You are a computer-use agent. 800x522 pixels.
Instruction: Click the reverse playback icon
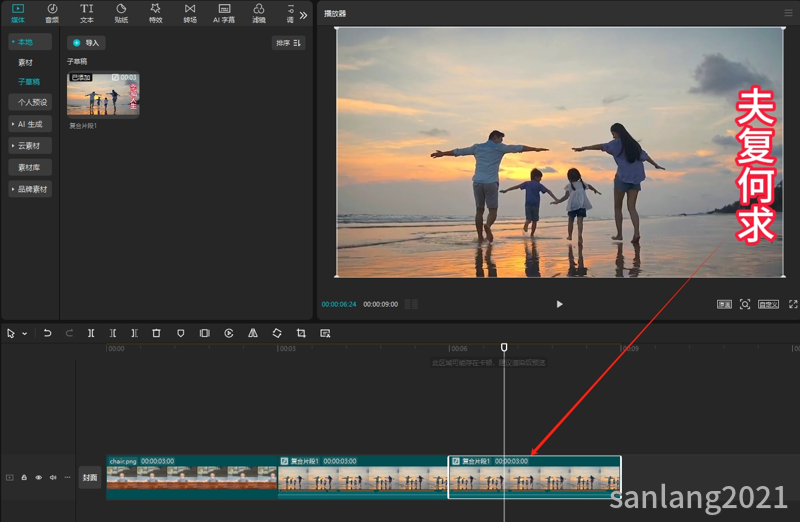[x=229, y=333]
